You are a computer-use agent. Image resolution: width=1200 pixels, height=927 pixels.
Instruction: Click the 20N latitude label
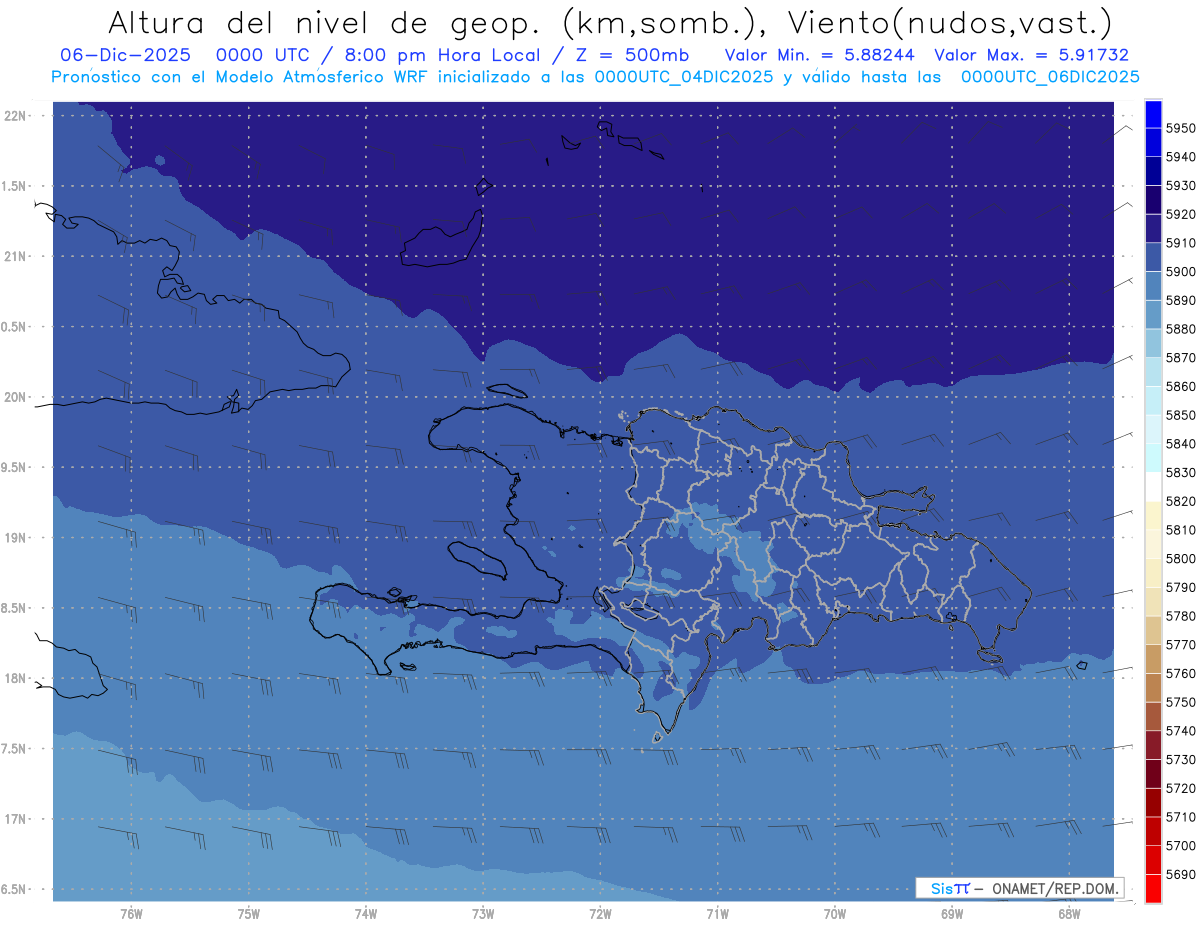[x=14, y=397]
